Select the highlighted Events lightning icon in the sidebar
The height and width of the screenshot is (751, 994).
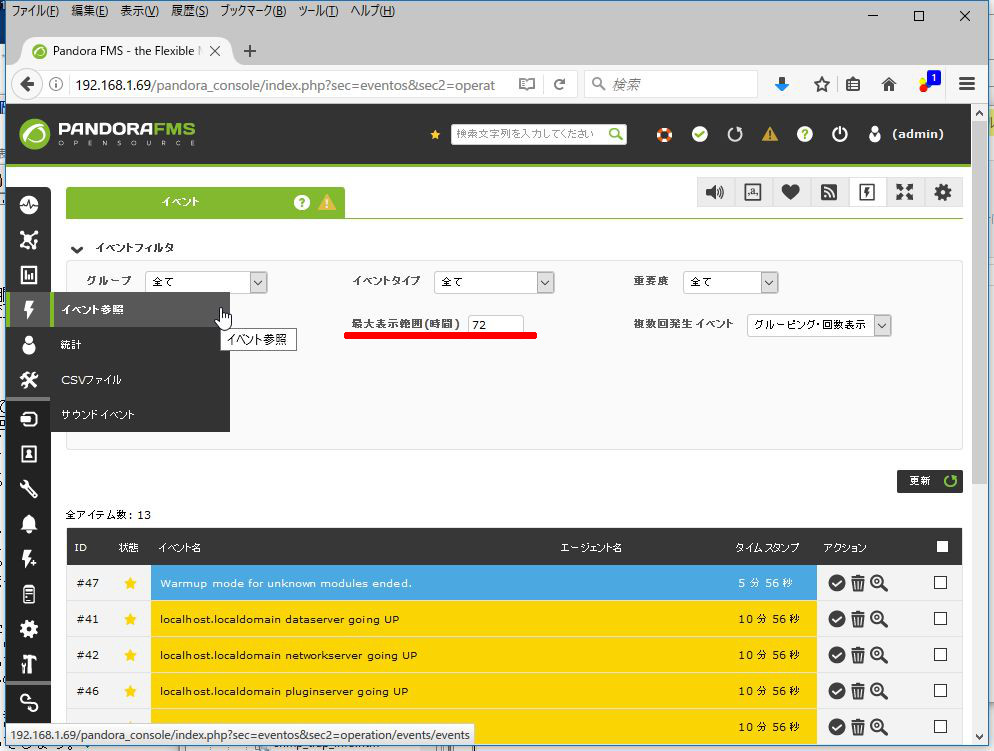(29, 310)
